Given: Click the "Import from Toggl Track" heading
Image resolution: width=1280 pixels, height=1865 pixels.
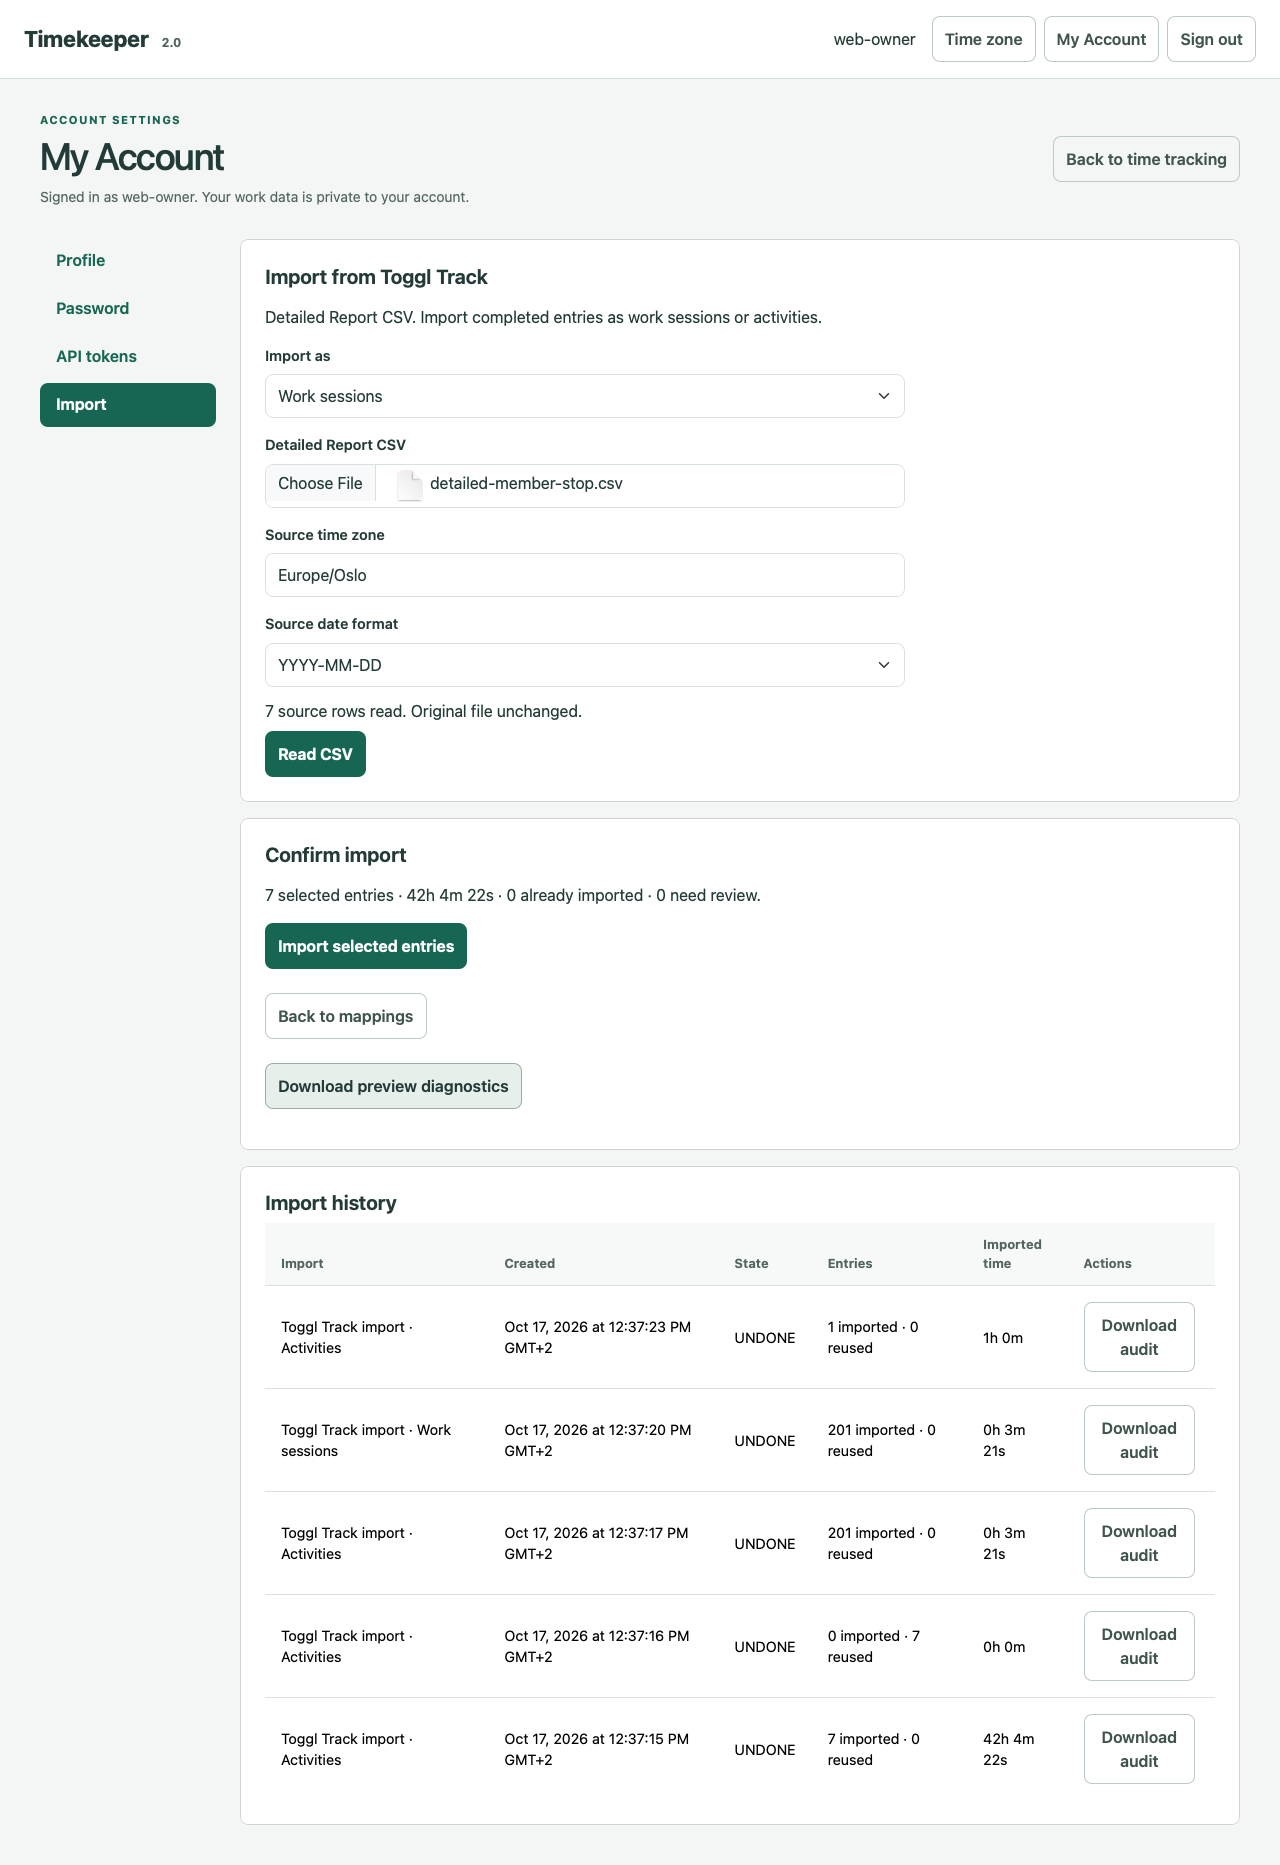Looking at the screenshot, I should click(x=376, y=277).
